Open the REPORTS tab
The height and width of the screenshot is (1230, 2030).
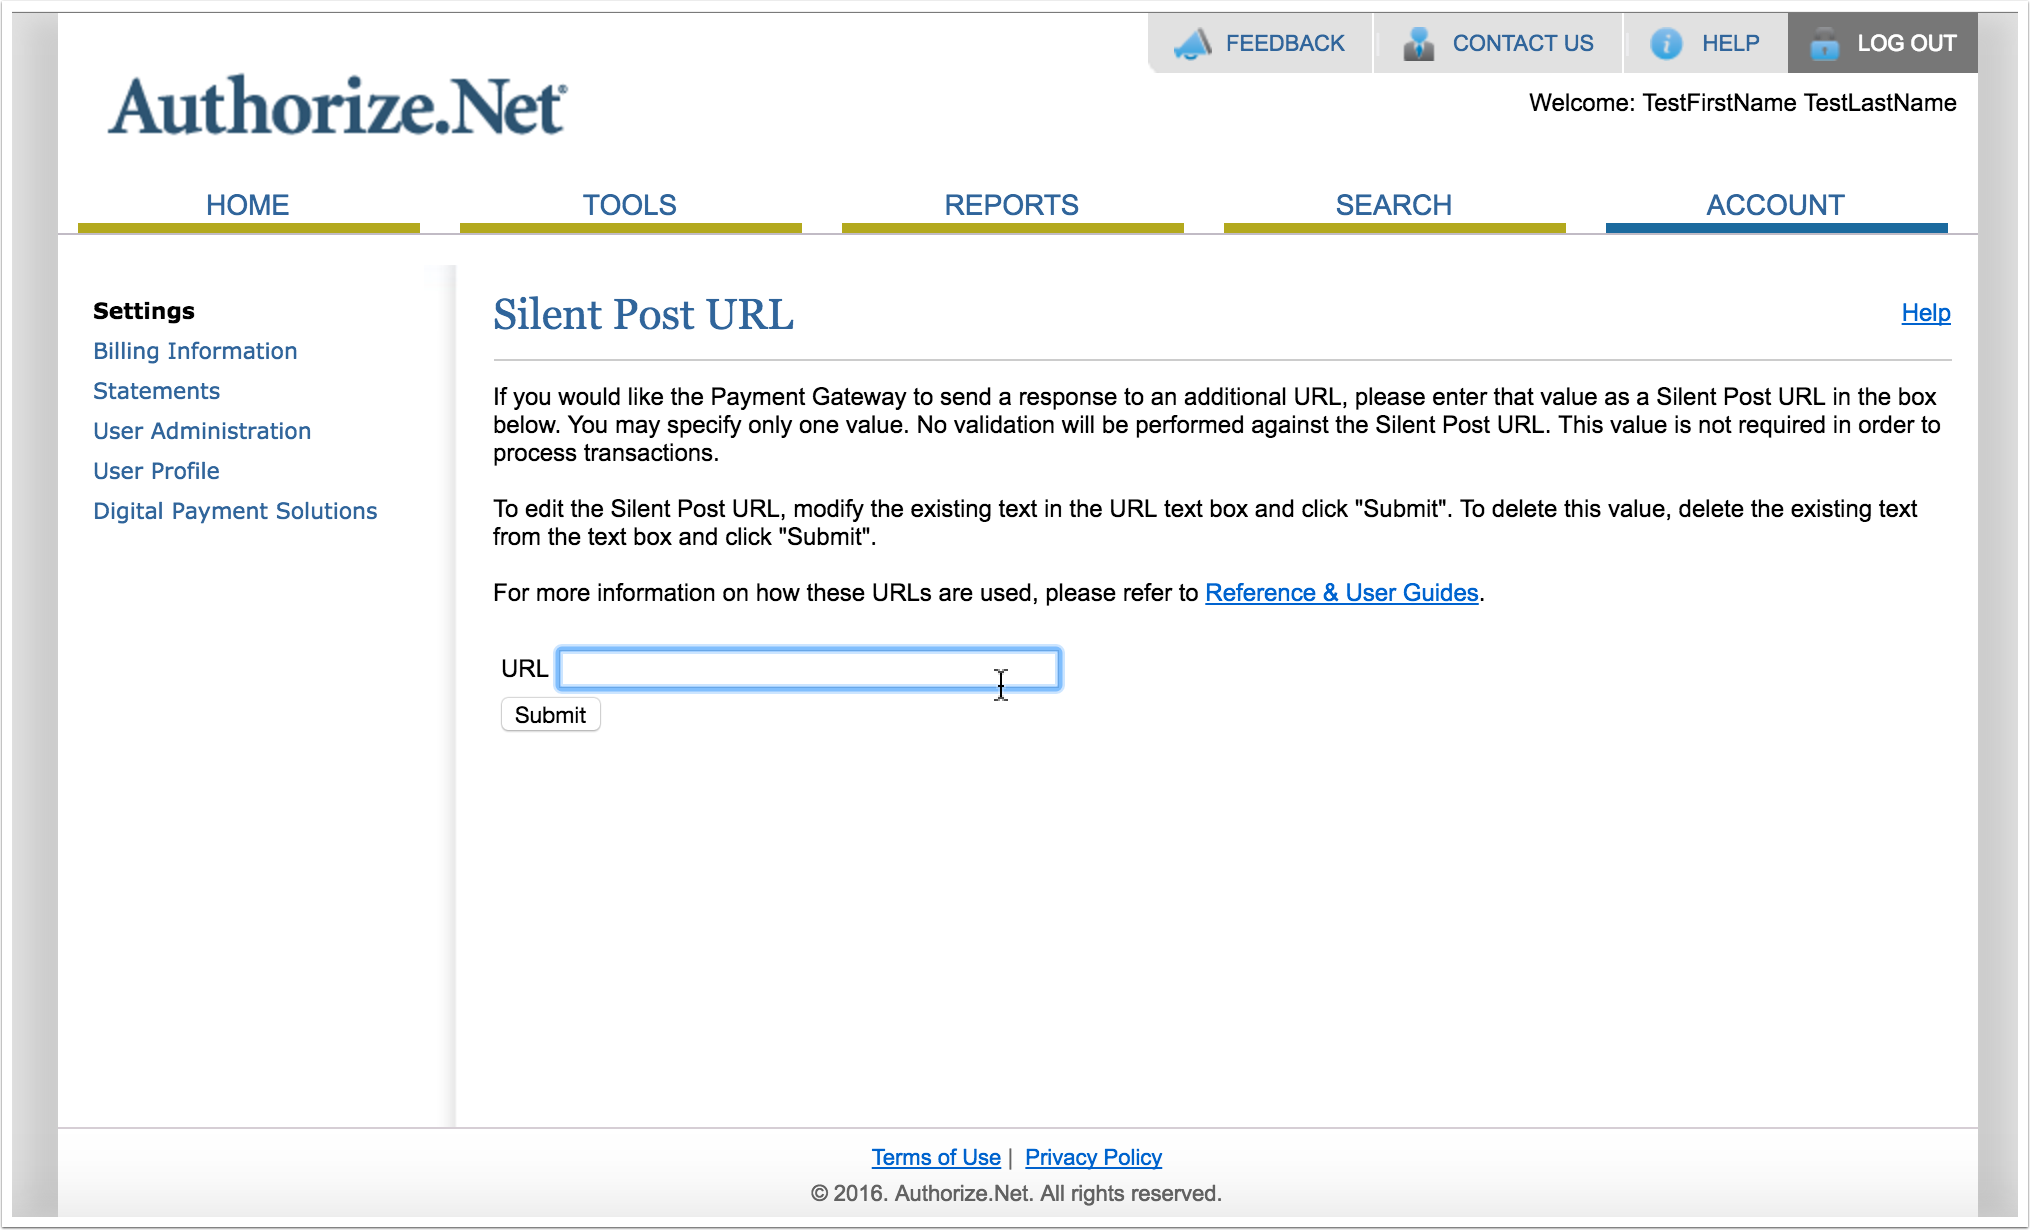tap(1012, 205)
